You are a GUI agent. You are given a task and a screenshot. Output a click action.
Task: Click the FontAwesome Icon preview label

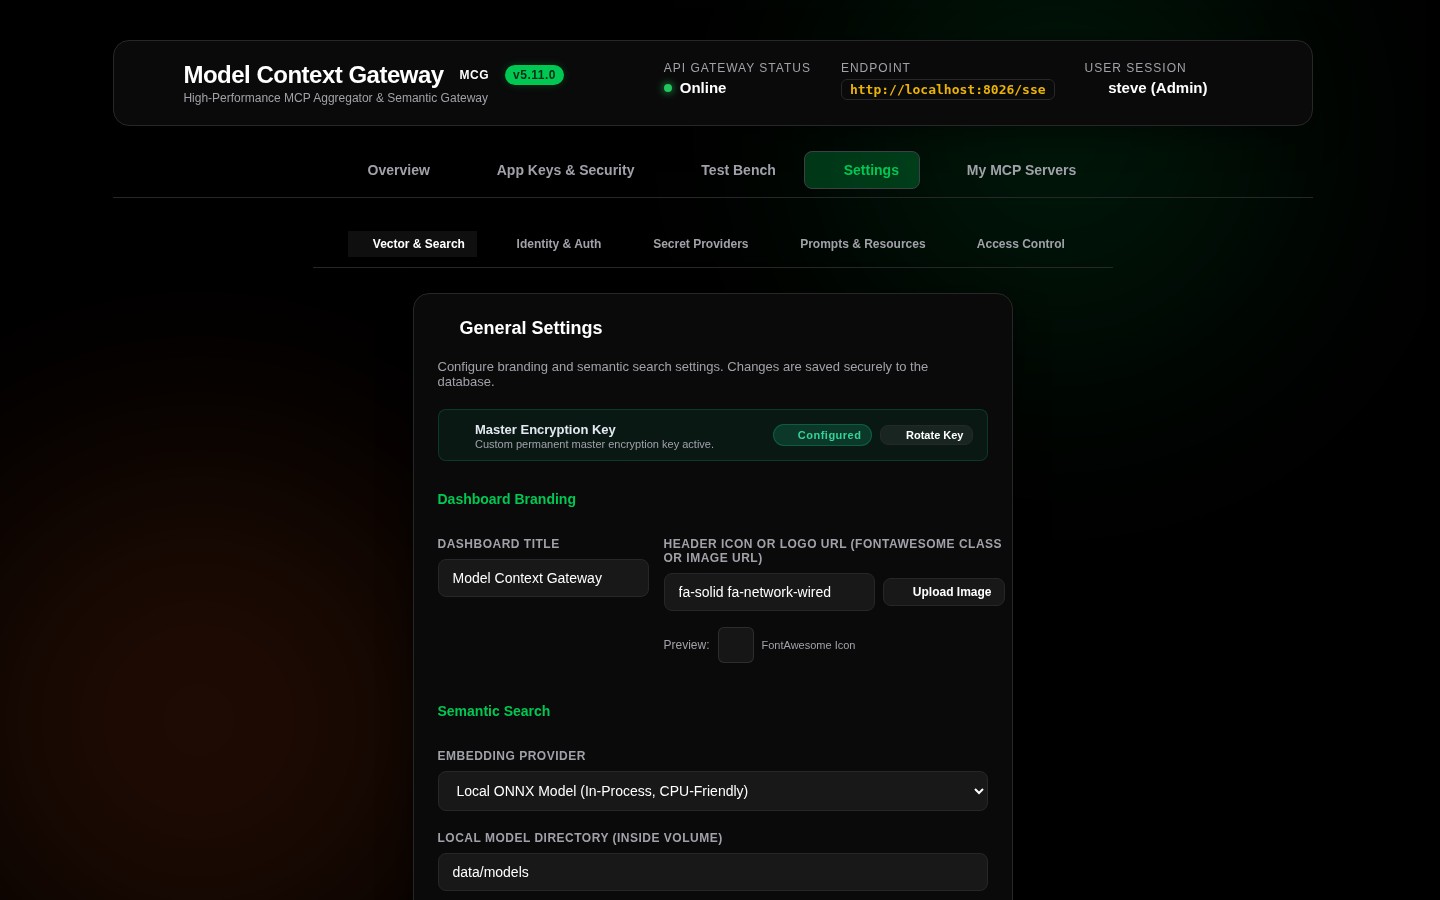(x=808, y=645)
